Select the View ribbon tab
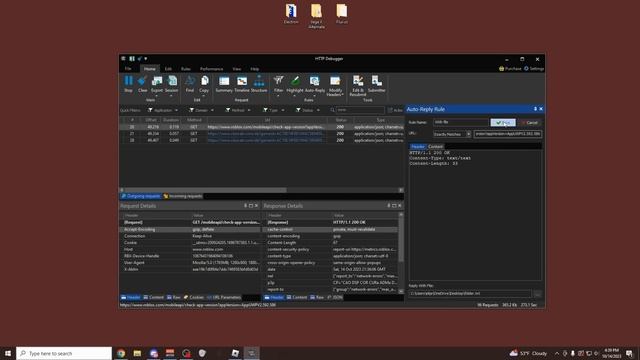 tap(237, 69)
